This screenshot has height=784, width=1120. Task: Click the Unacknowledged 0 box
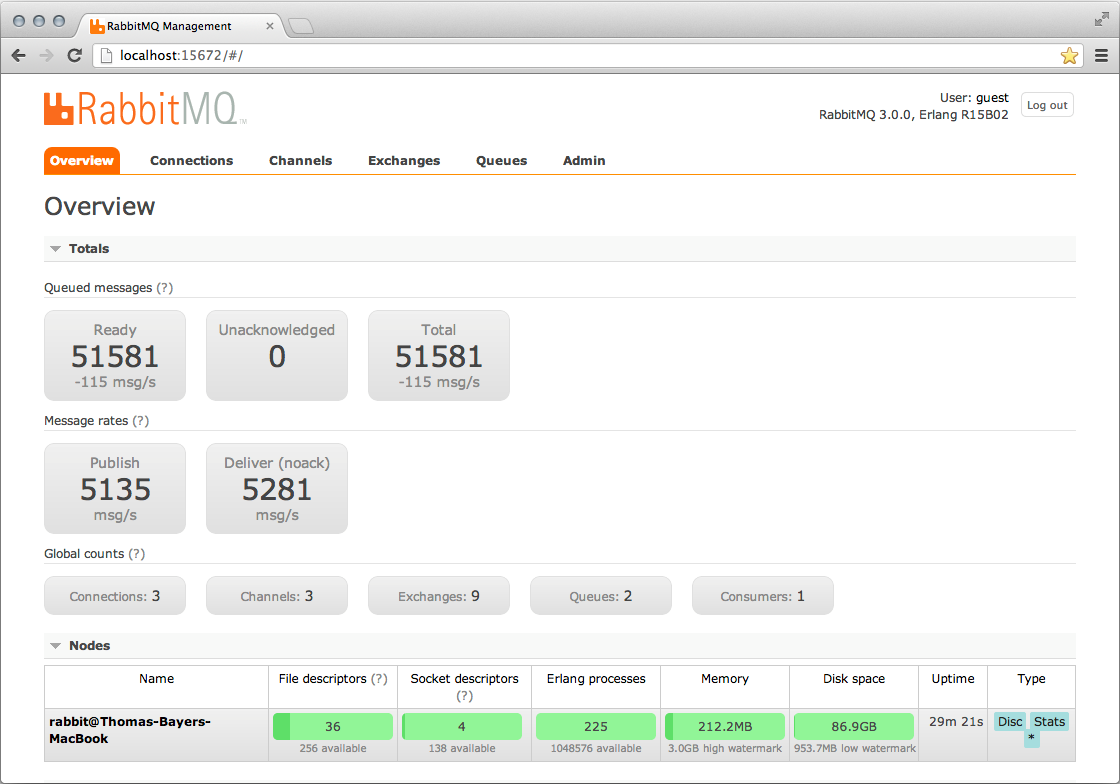coord(277,355)
